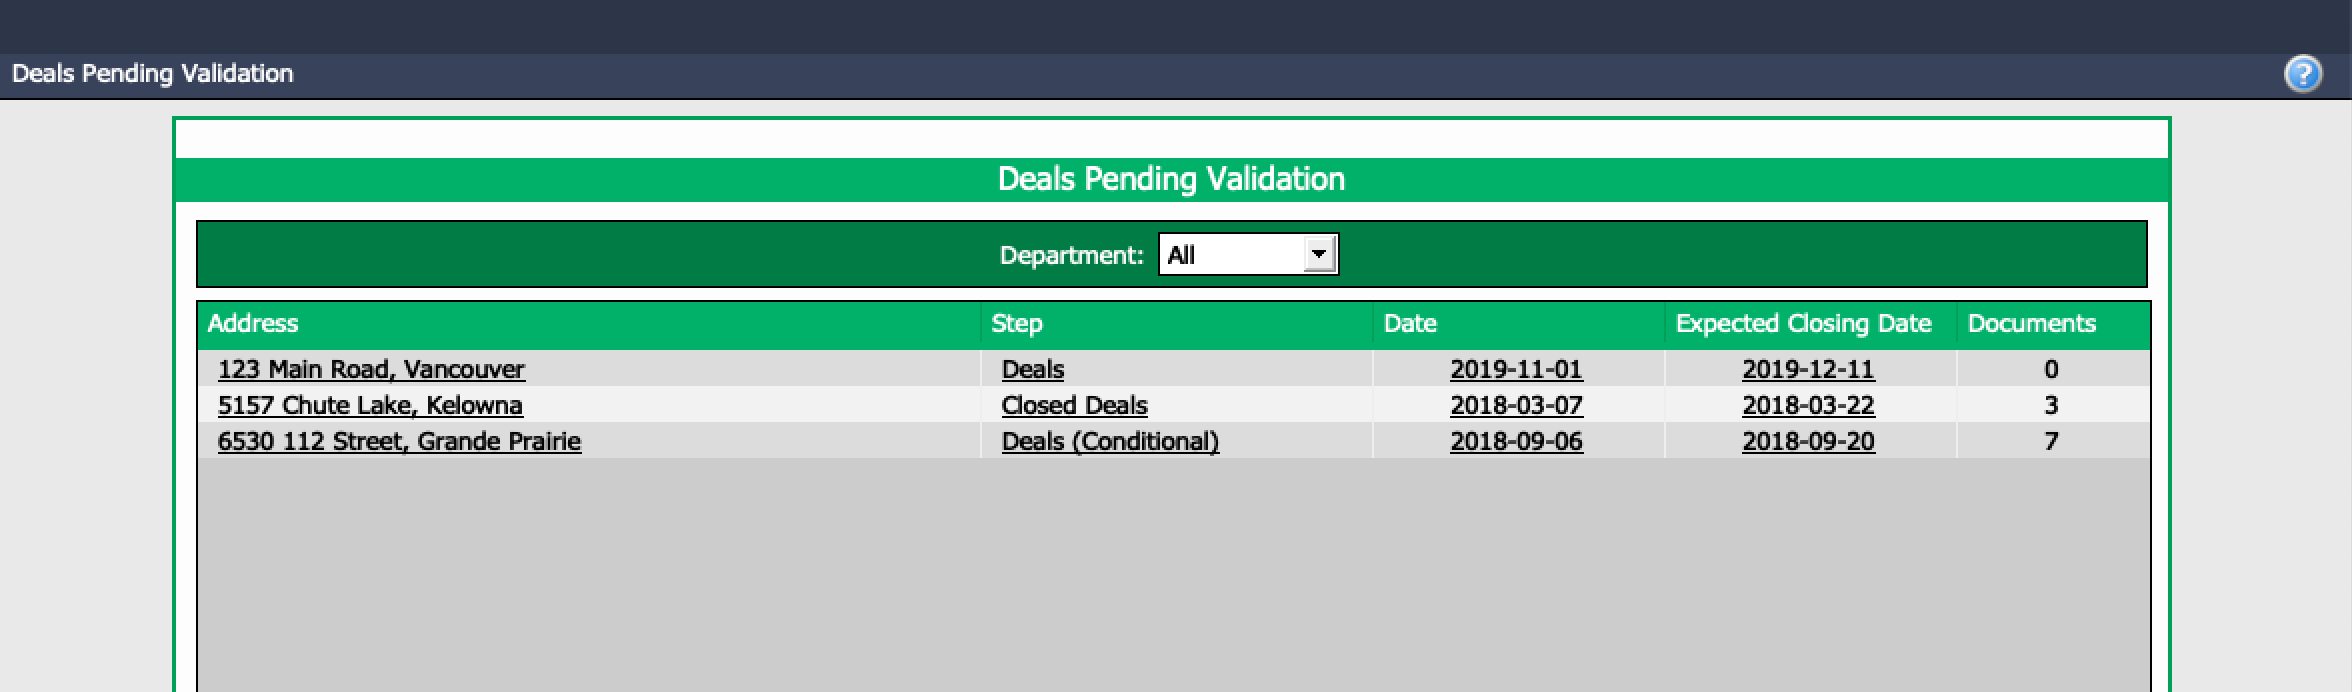Screen dimensions: 2352x692
Task: Sort by the Step column header
Action: [1017, 324]
